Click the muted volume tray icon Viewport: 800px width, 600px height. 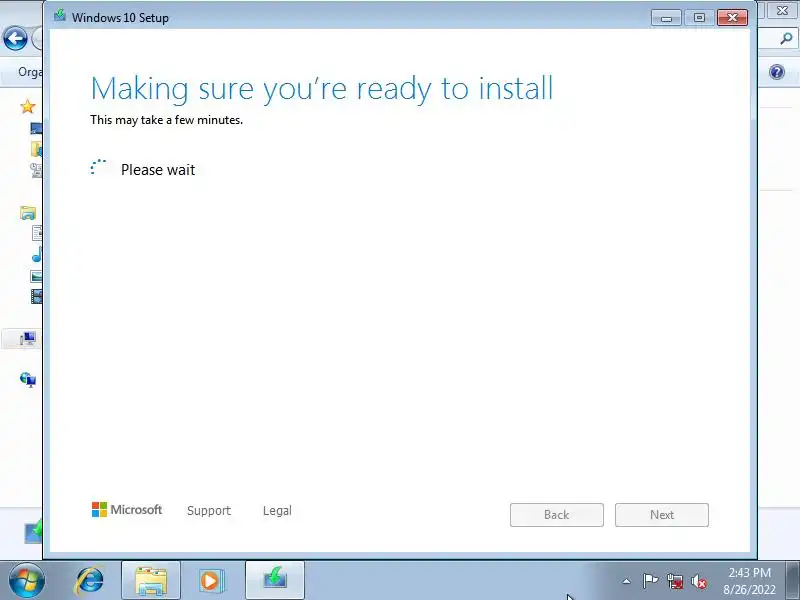(x=698, y=581)
